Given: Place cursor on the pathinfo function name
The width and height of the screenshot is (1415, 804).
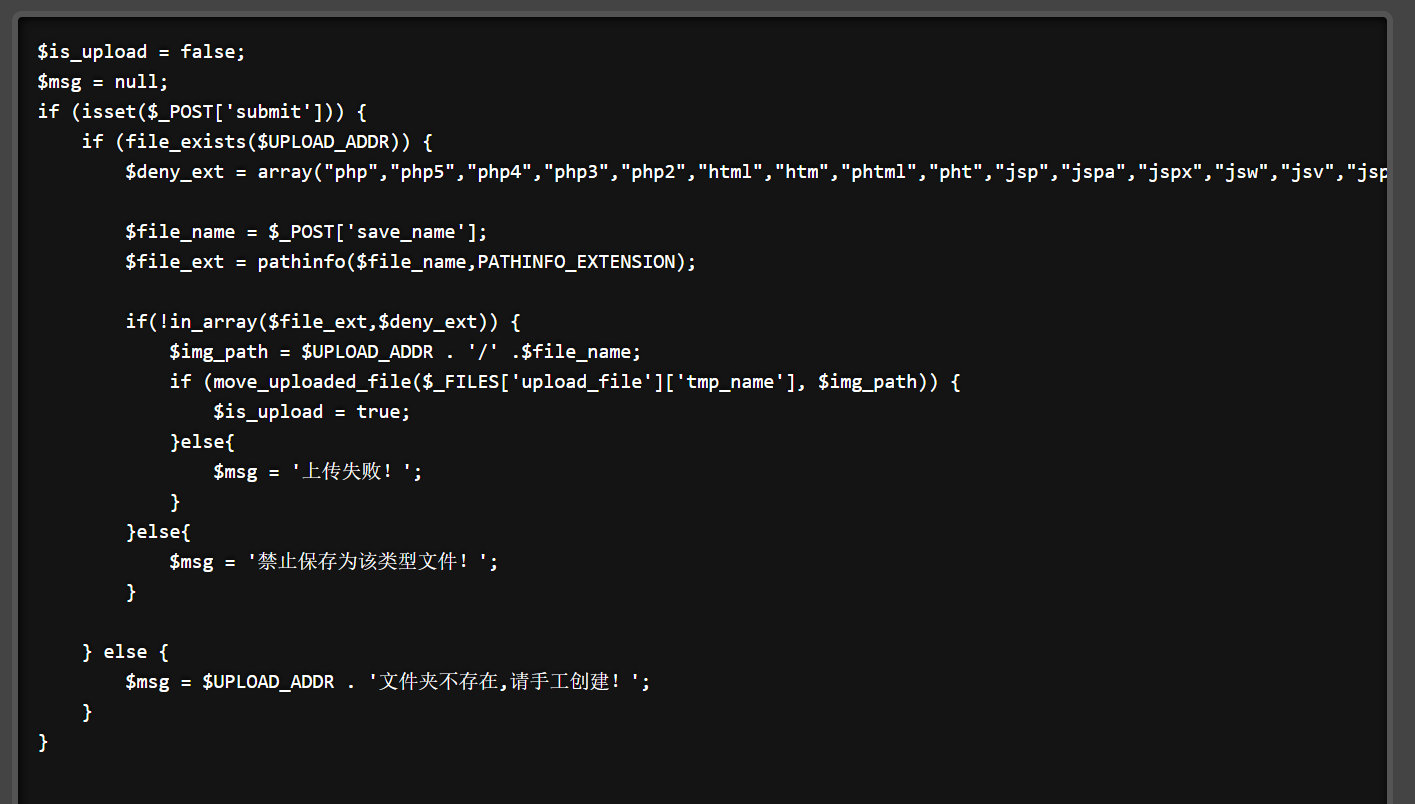Looking at the screenshot, I should [301, 262].
